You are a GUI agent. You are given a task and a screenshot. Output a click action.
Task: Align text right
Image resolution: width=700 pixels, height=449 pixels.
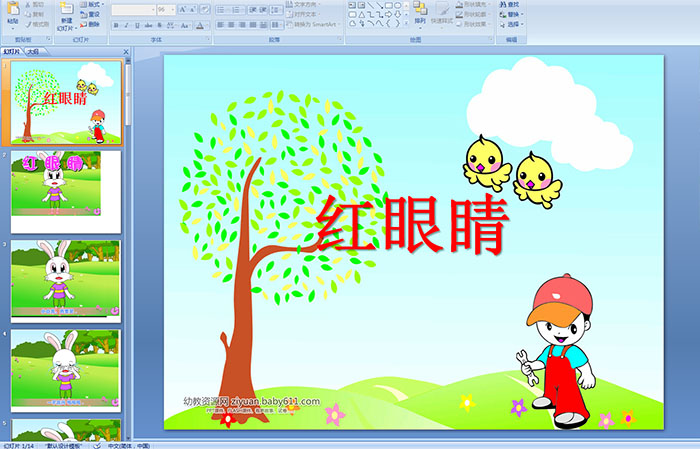242,25
